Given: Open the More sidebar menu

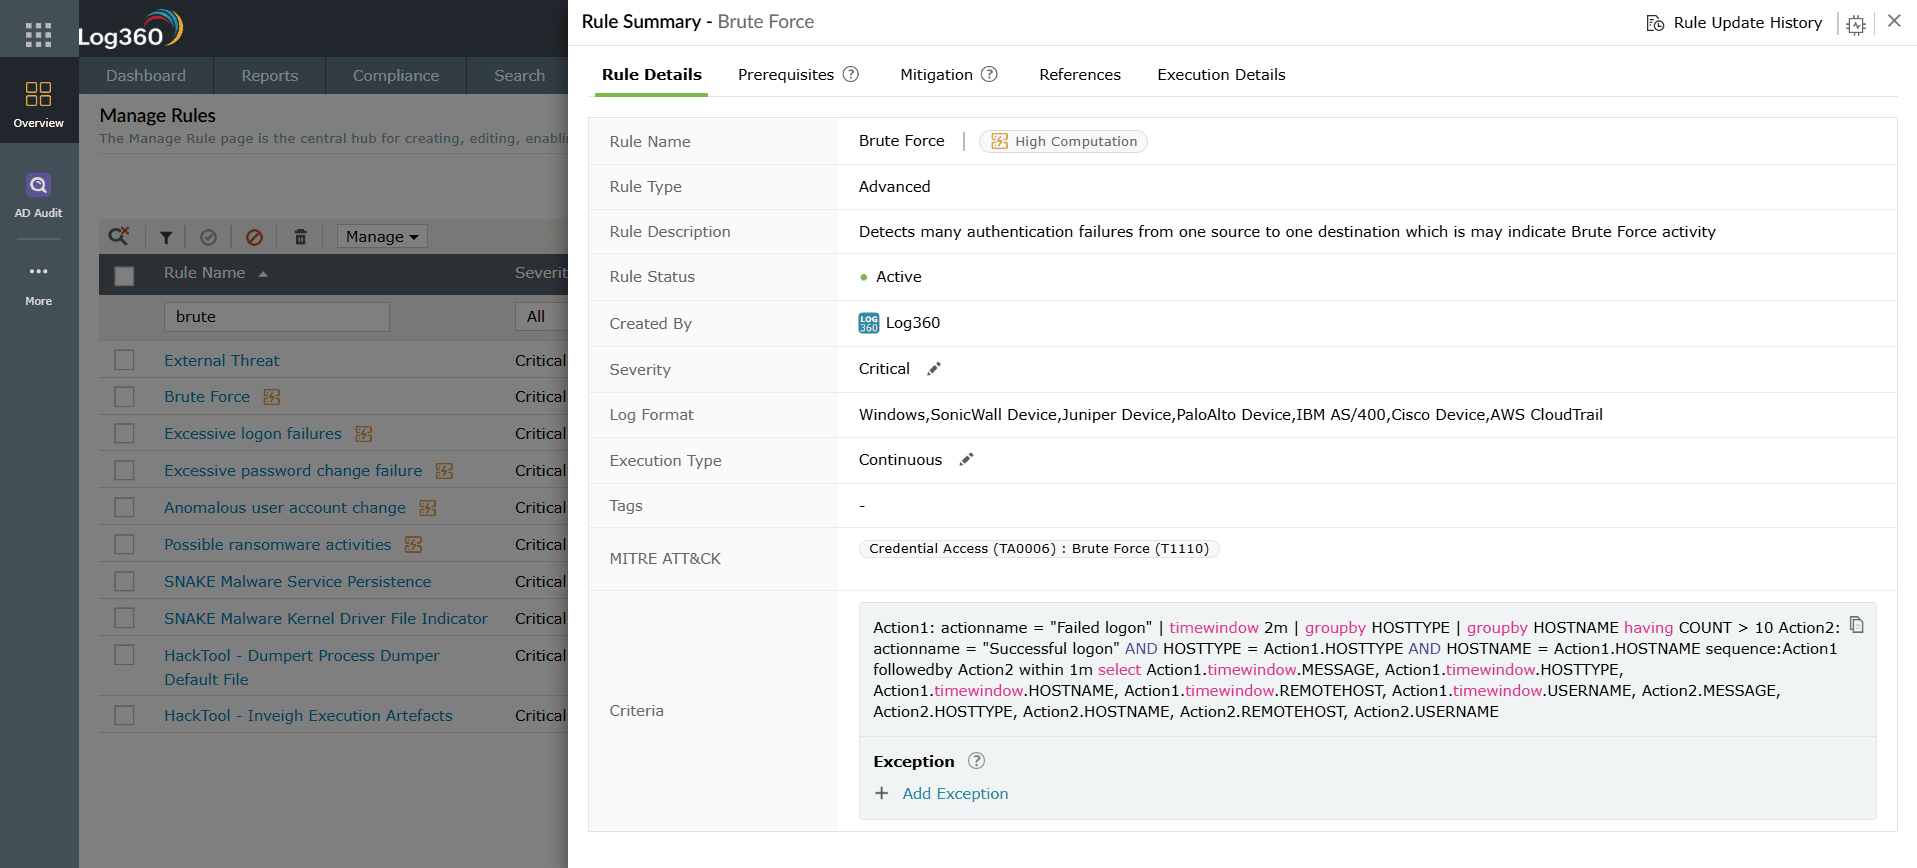Looking at the screenshot, I should tap(39, 285).
